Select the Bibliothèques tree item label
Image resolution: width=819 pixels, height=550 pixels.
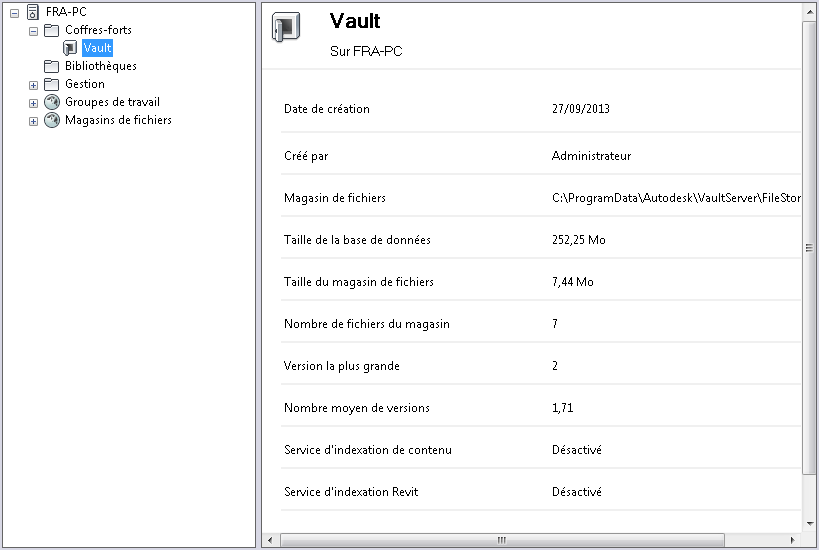101,66
